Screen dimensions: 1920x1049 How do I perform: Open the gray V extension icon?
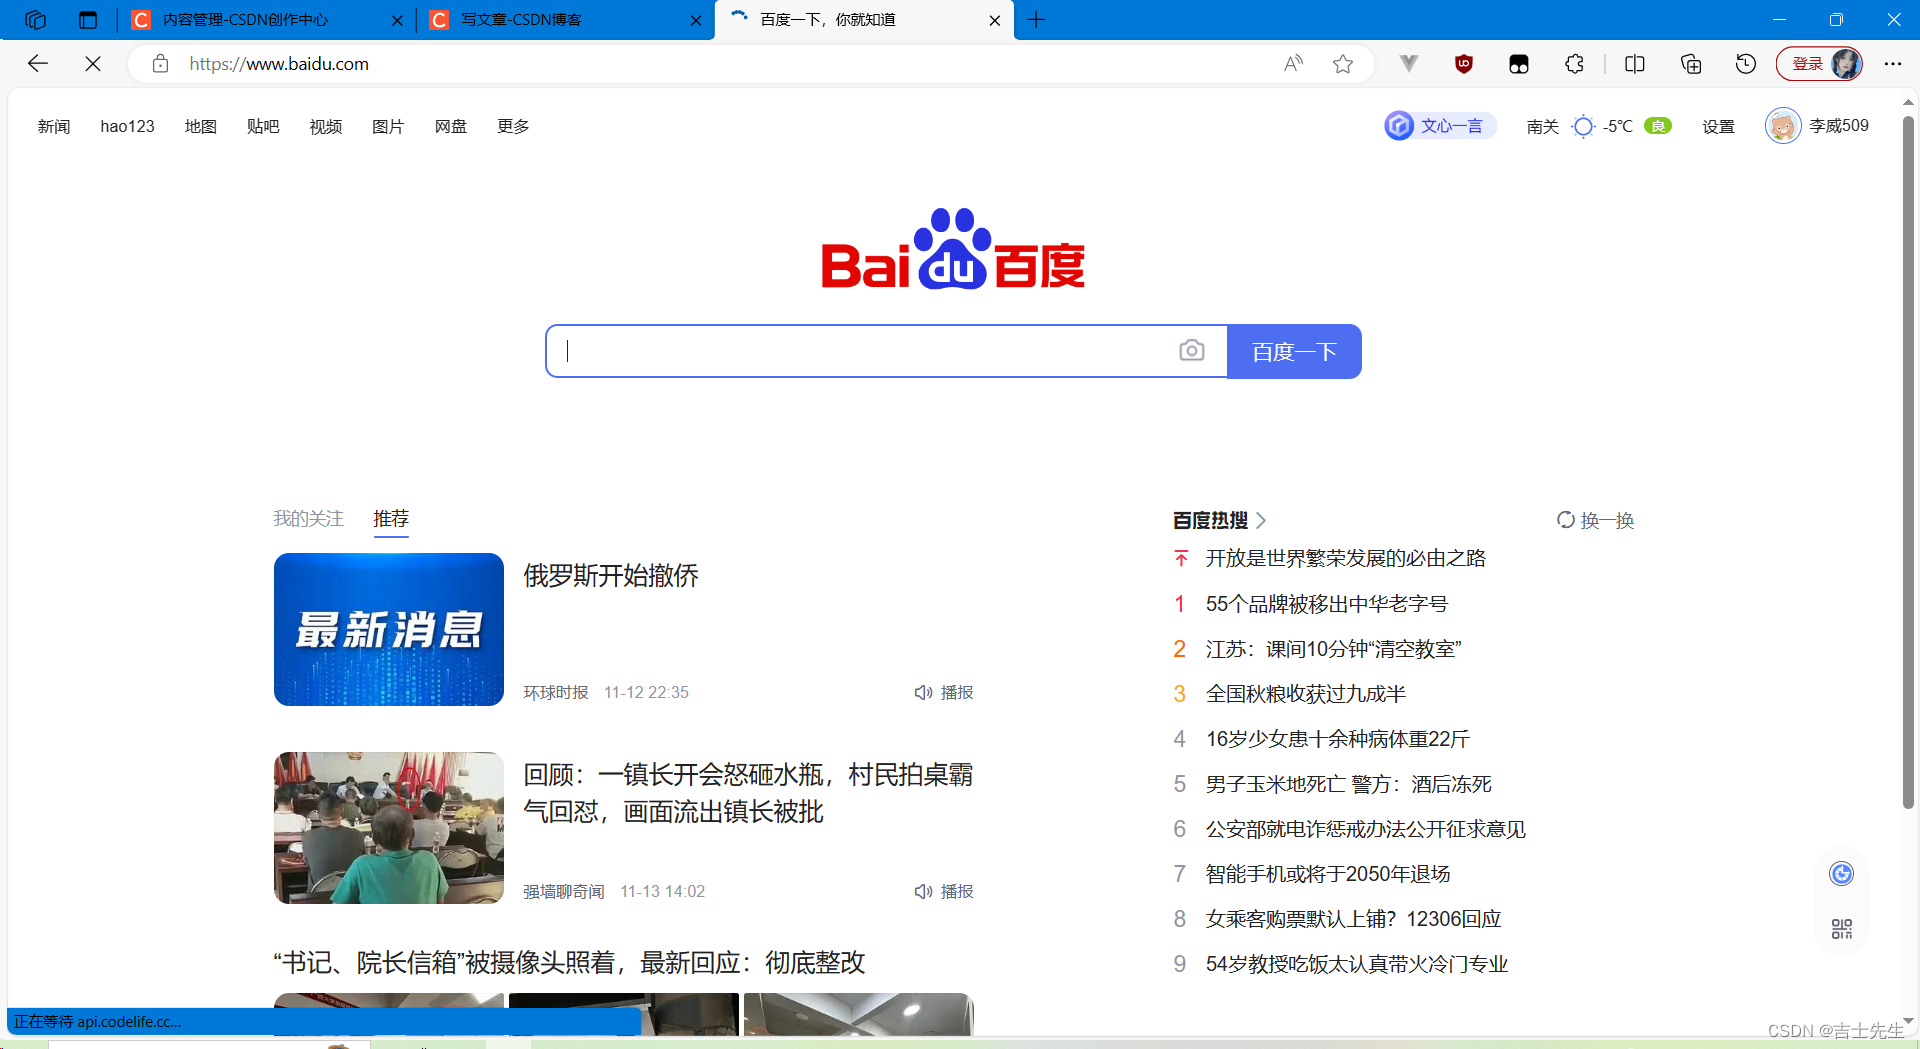(1409, 64)
